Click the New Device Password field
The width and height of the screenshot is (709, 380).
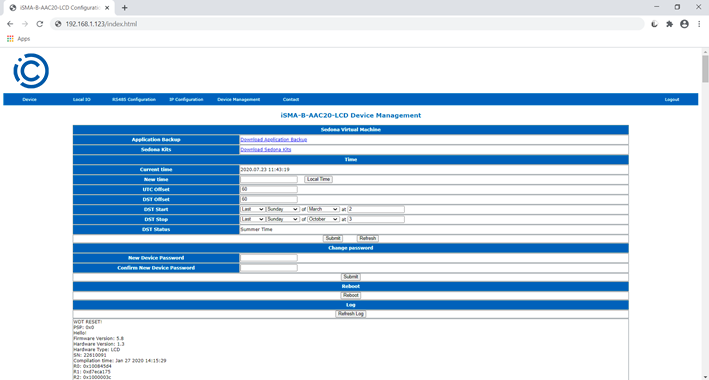pyautogui.click(x=269, y=258)
